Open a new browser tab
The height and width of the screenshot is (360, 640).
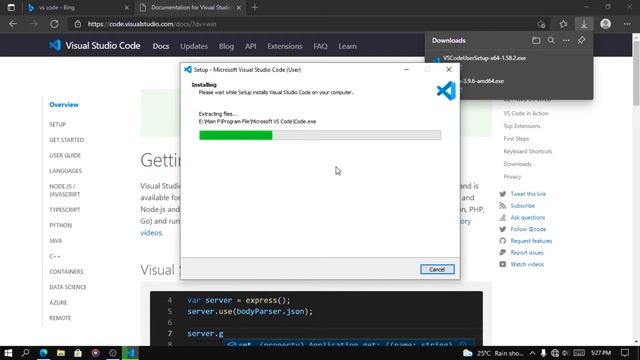pyautogui.click(x=255, y=7)
